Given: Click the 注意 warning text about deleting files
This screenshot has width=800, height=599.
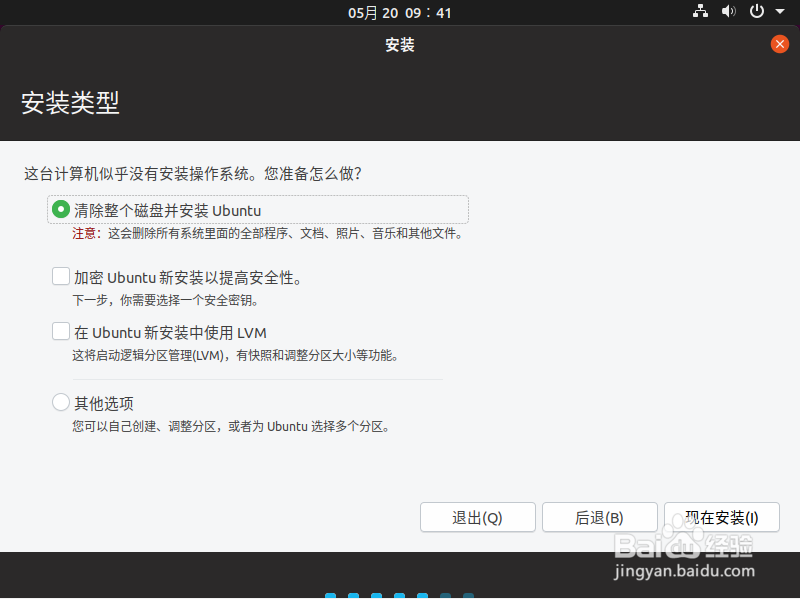Looking at the screenshot, I should click(268, 234).
